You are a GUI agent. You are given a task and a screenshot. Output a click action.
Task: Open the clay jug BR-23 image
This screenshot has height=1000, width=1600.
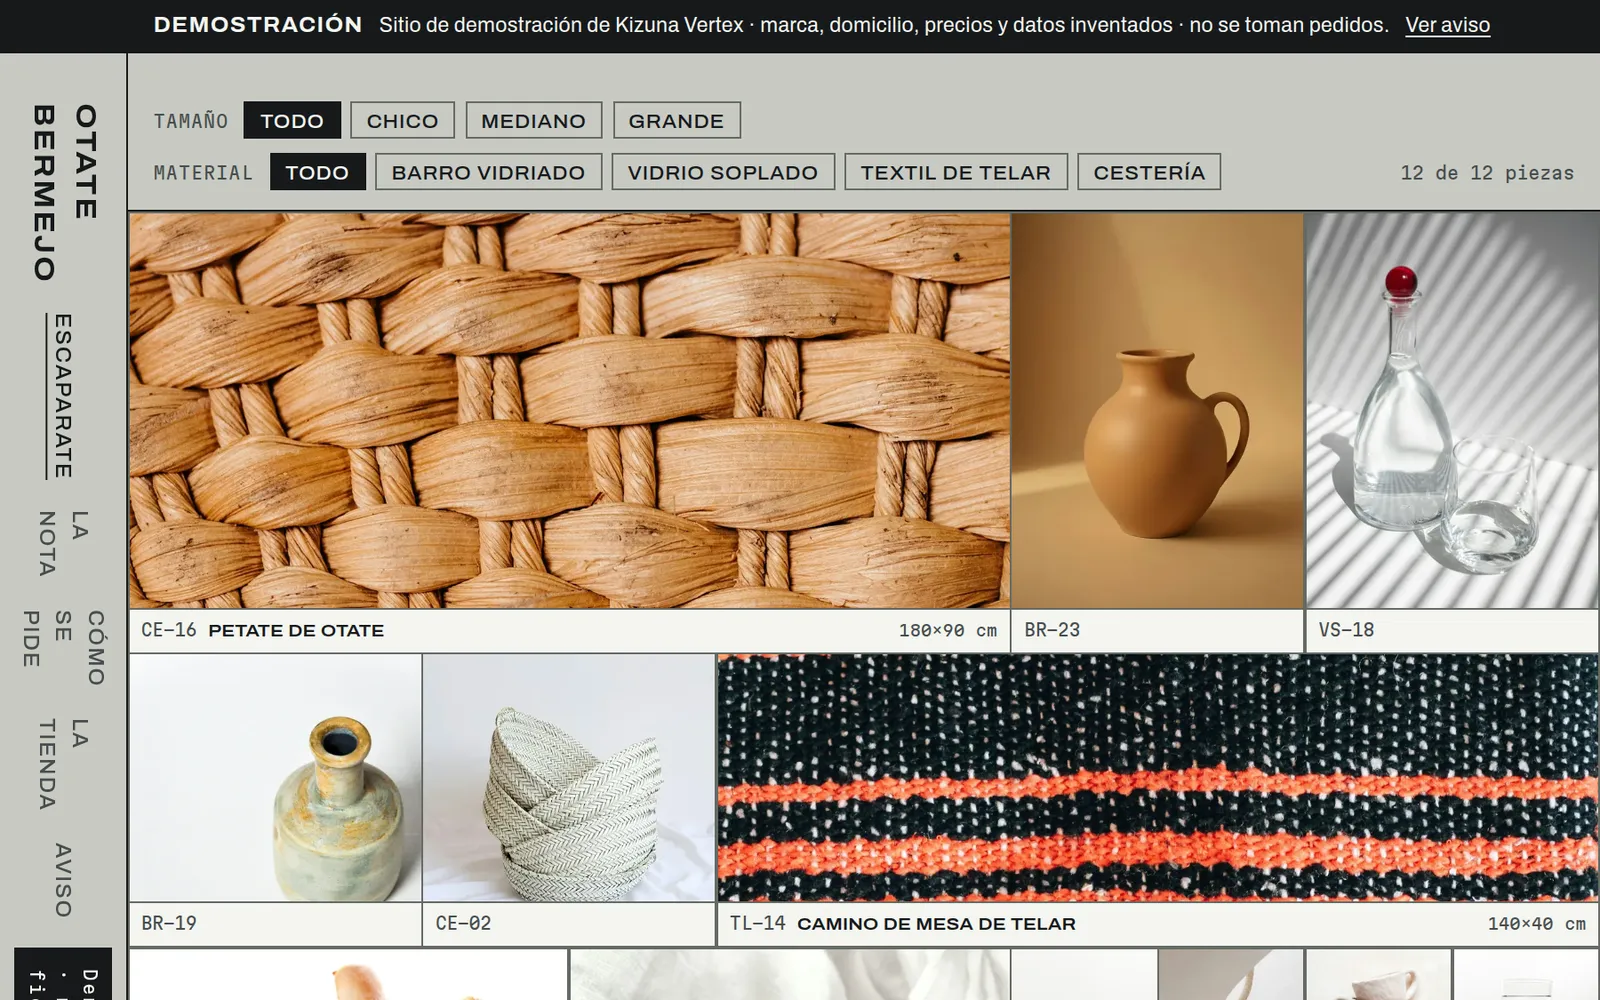[x=1157, y=410]
